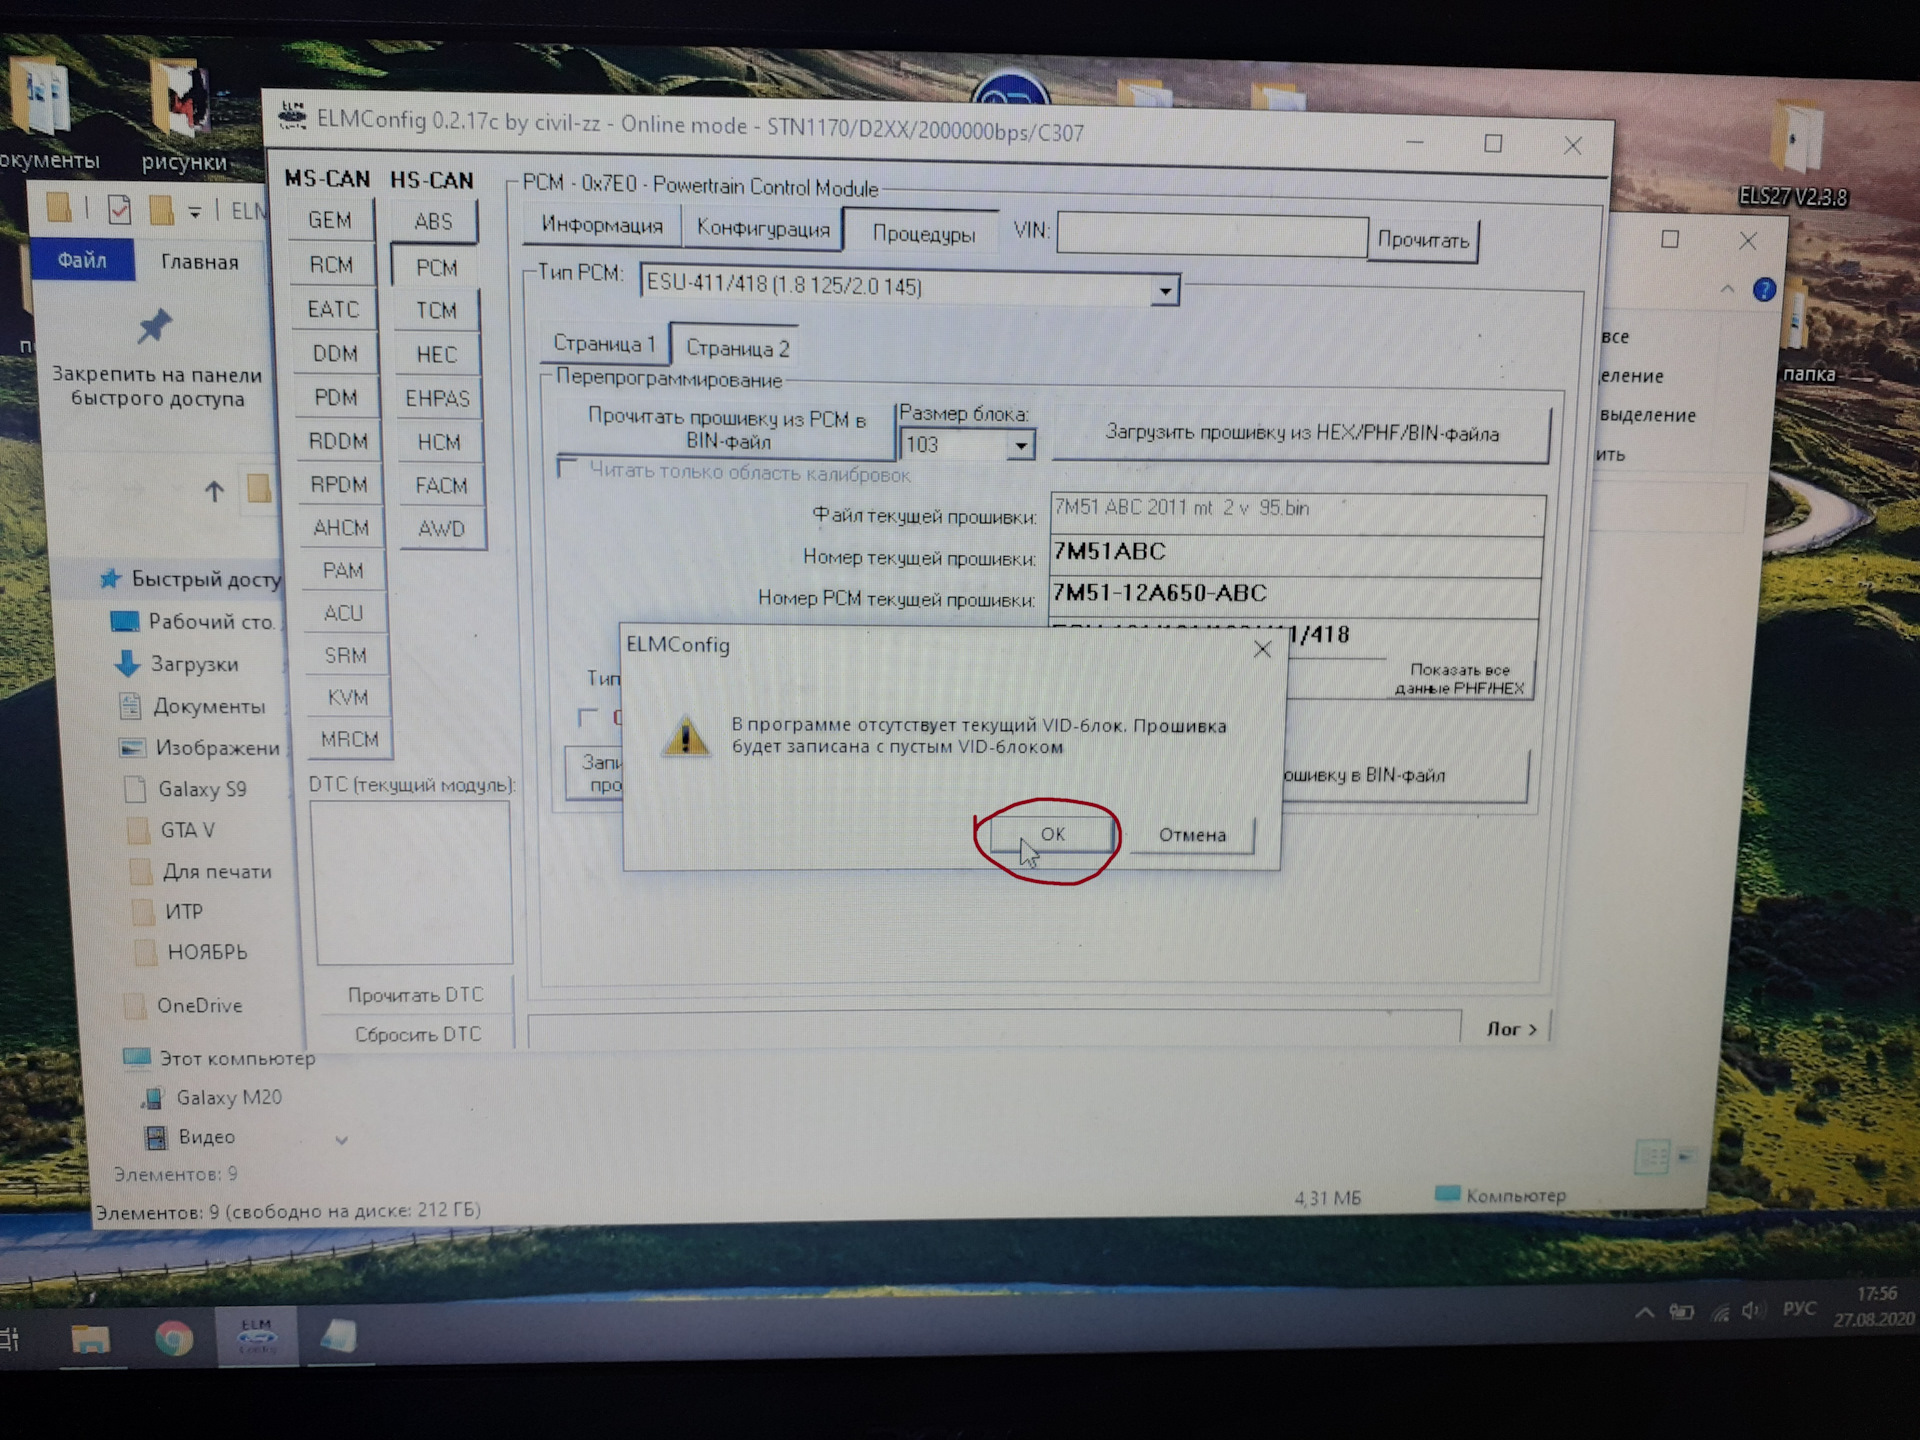Click the pin to quick access icon

[155, 326]
